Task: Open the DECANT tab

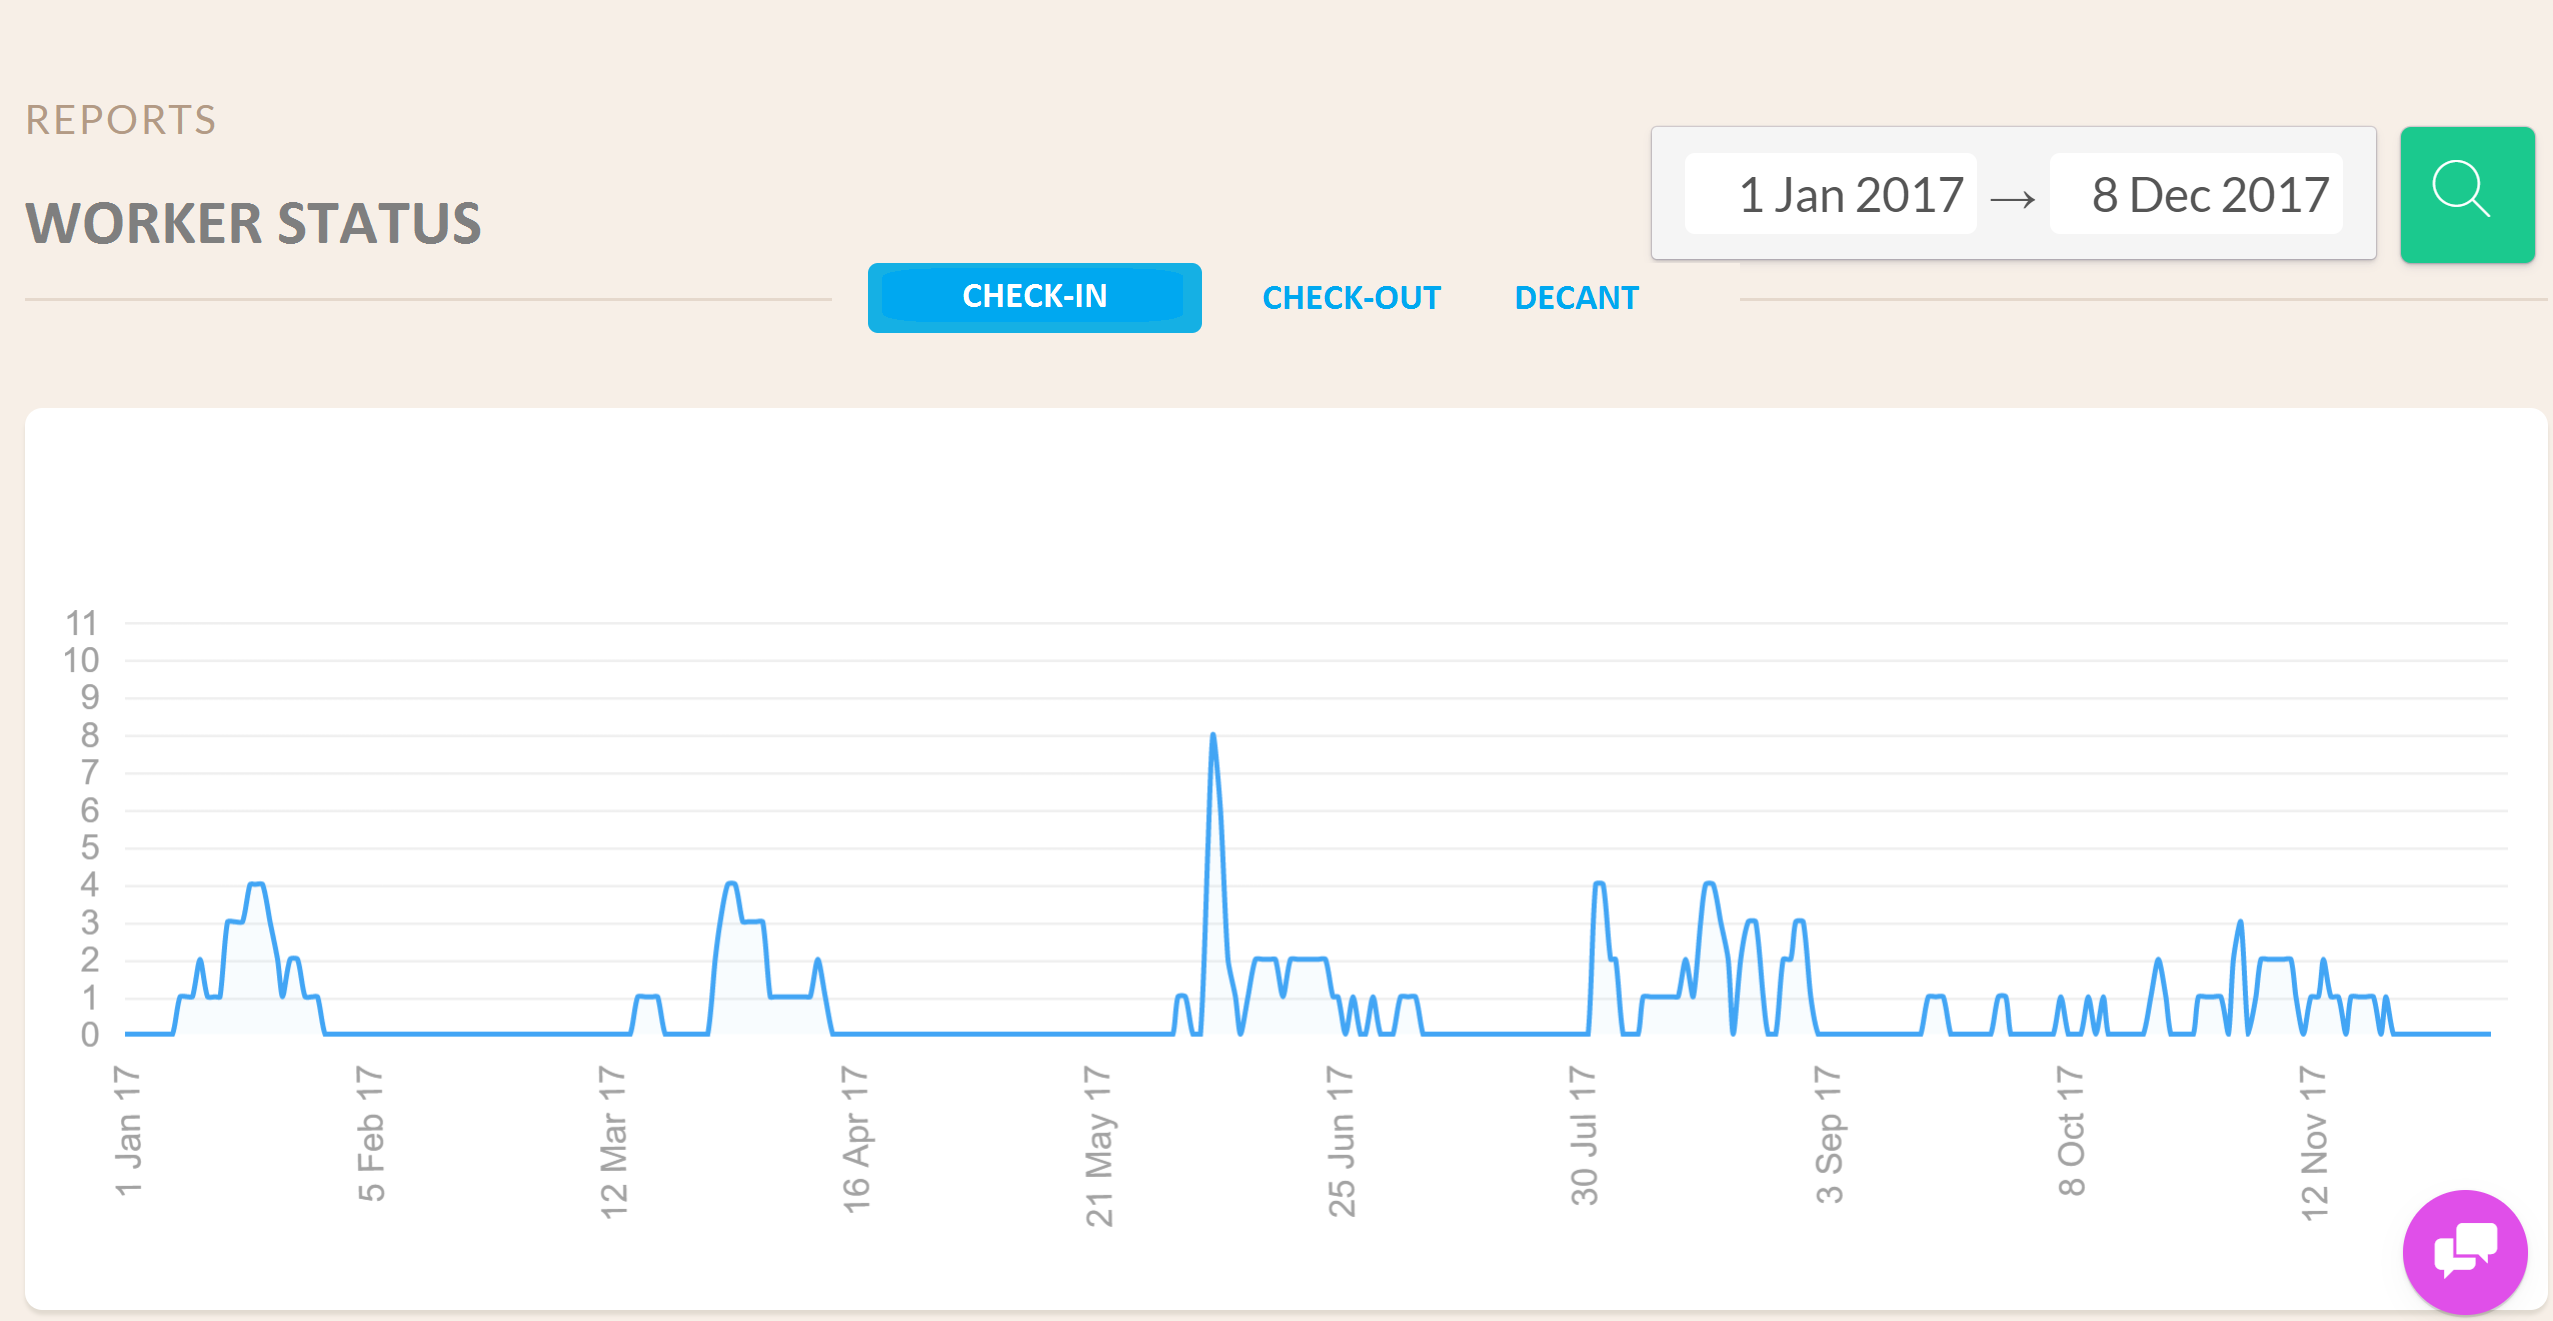Action: coord(1576,298)
